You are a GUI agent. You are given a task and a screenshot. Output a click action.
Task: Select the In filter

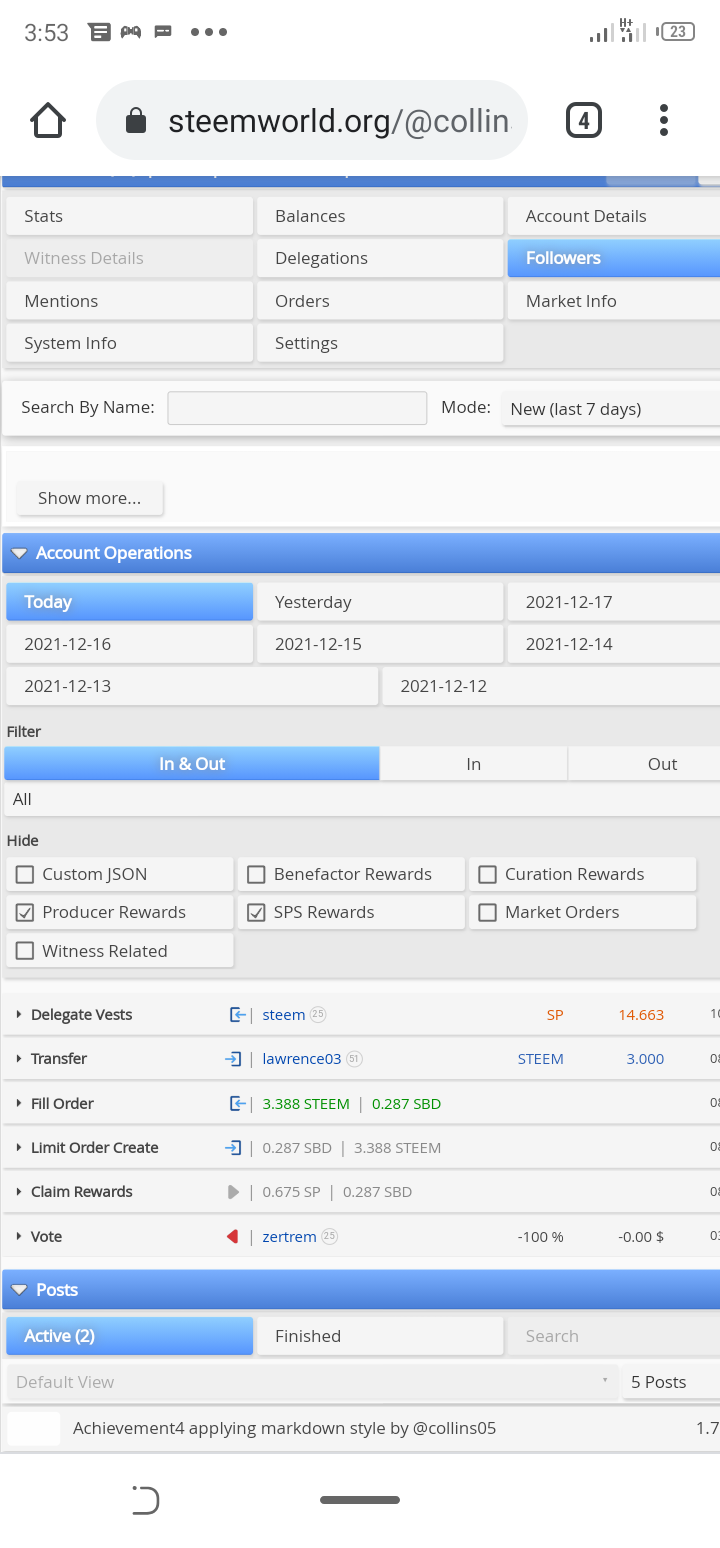tap(474, 764)
